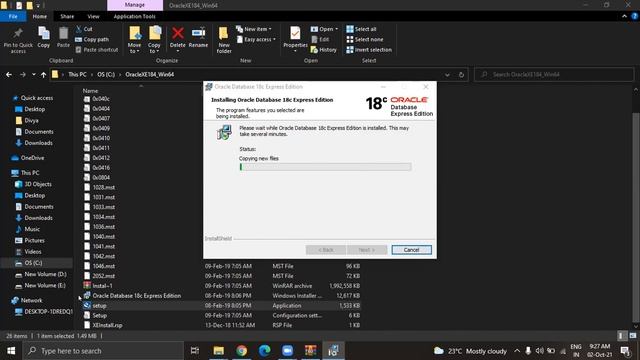This screenshot has width=640, height=360.
Task: Select the 2052.mst file
Action: 104,276
